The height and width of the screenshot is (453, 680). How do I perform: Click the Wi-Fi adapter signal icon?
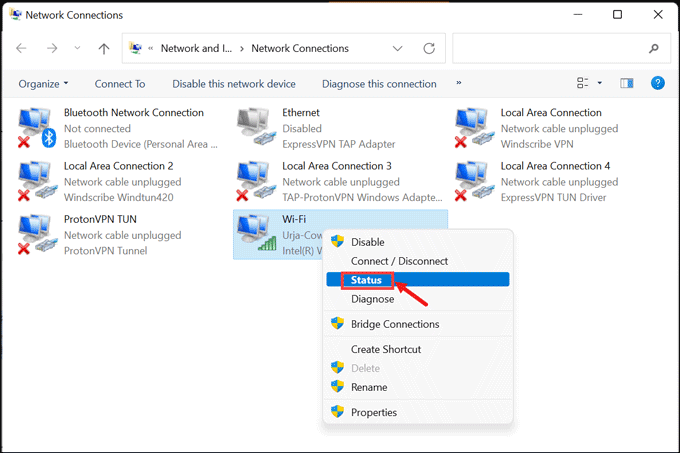[x=255, y=234]
